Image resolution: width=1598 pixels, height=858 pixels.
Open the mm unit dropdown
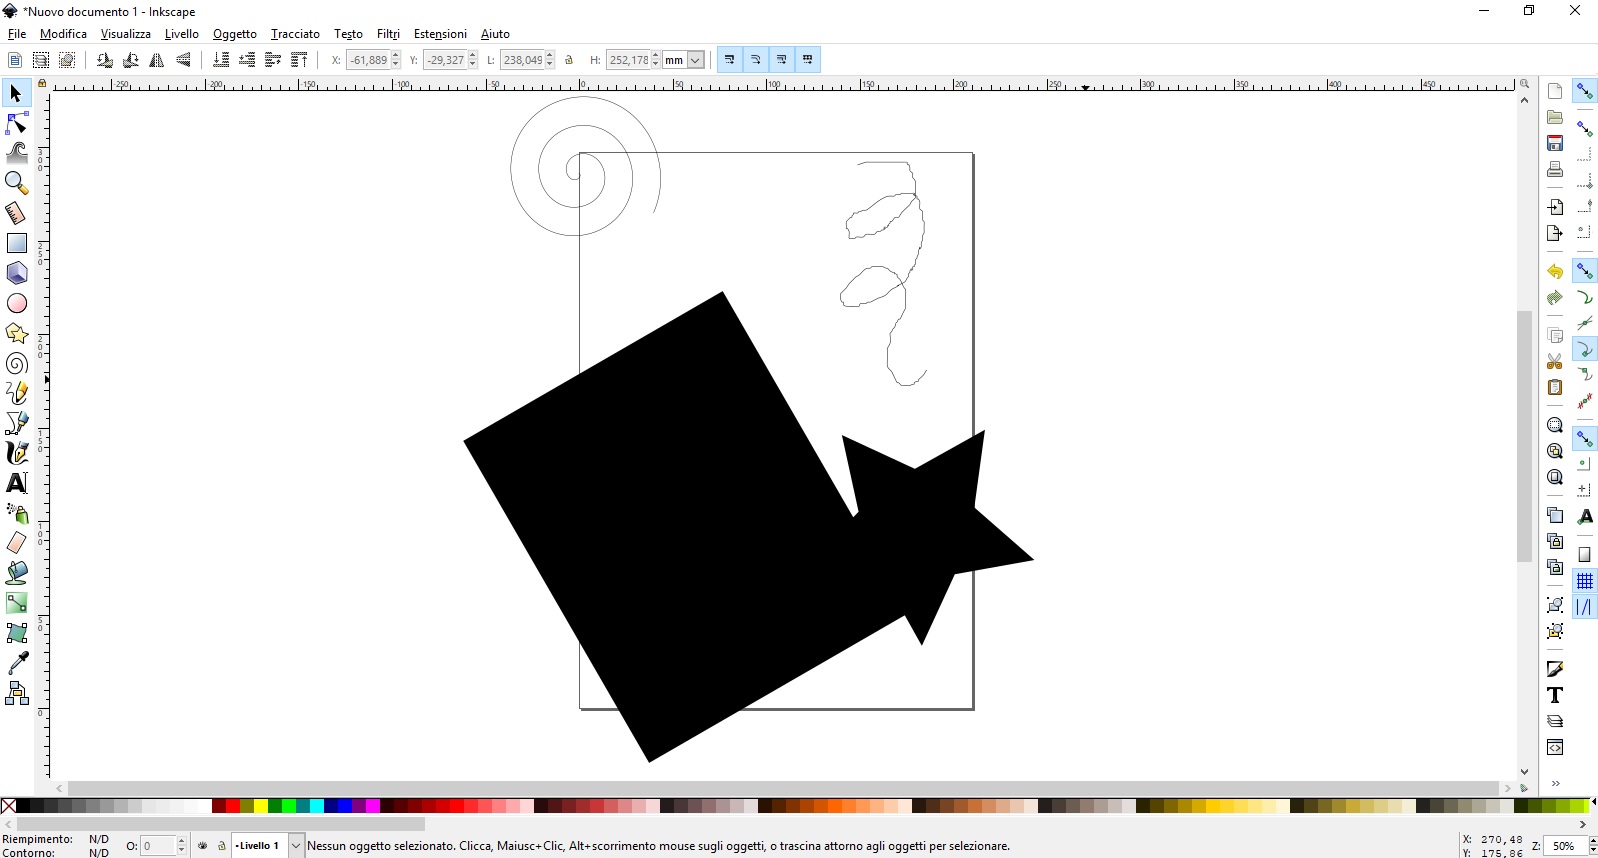(x=684, y=60)
